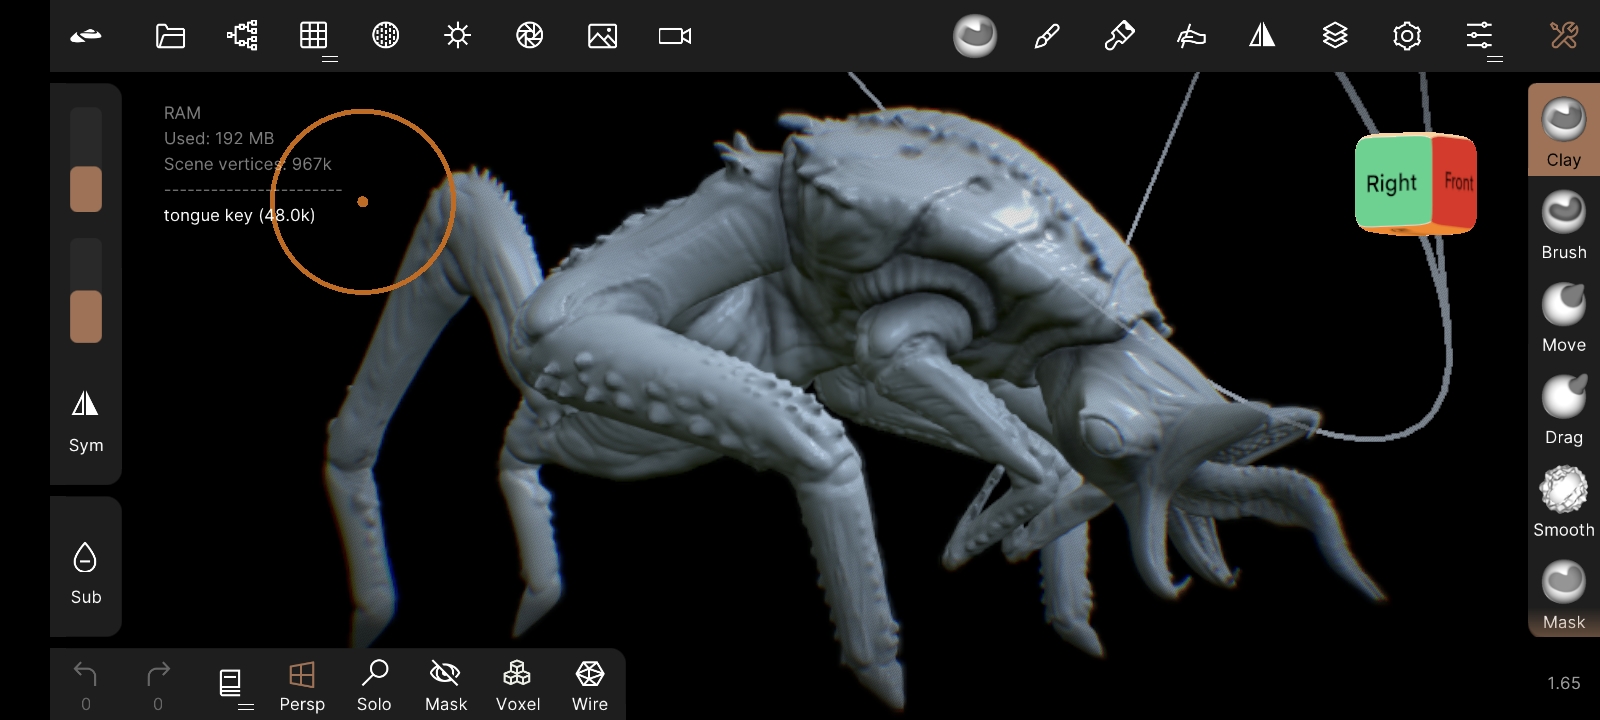Click 'Used: 192 MB' RAM text
1600x720 pixels.
point(219,138)
